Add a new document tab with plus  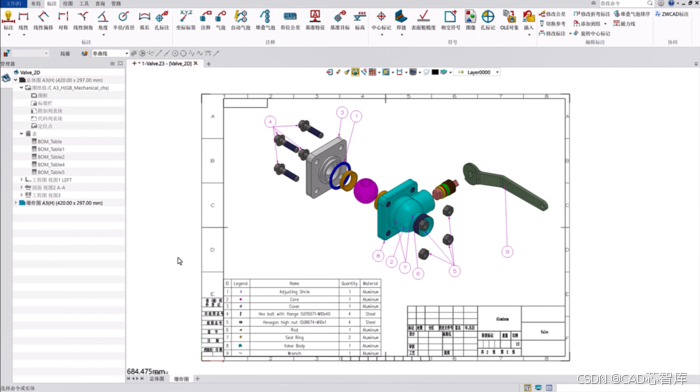tap(208, 64)
